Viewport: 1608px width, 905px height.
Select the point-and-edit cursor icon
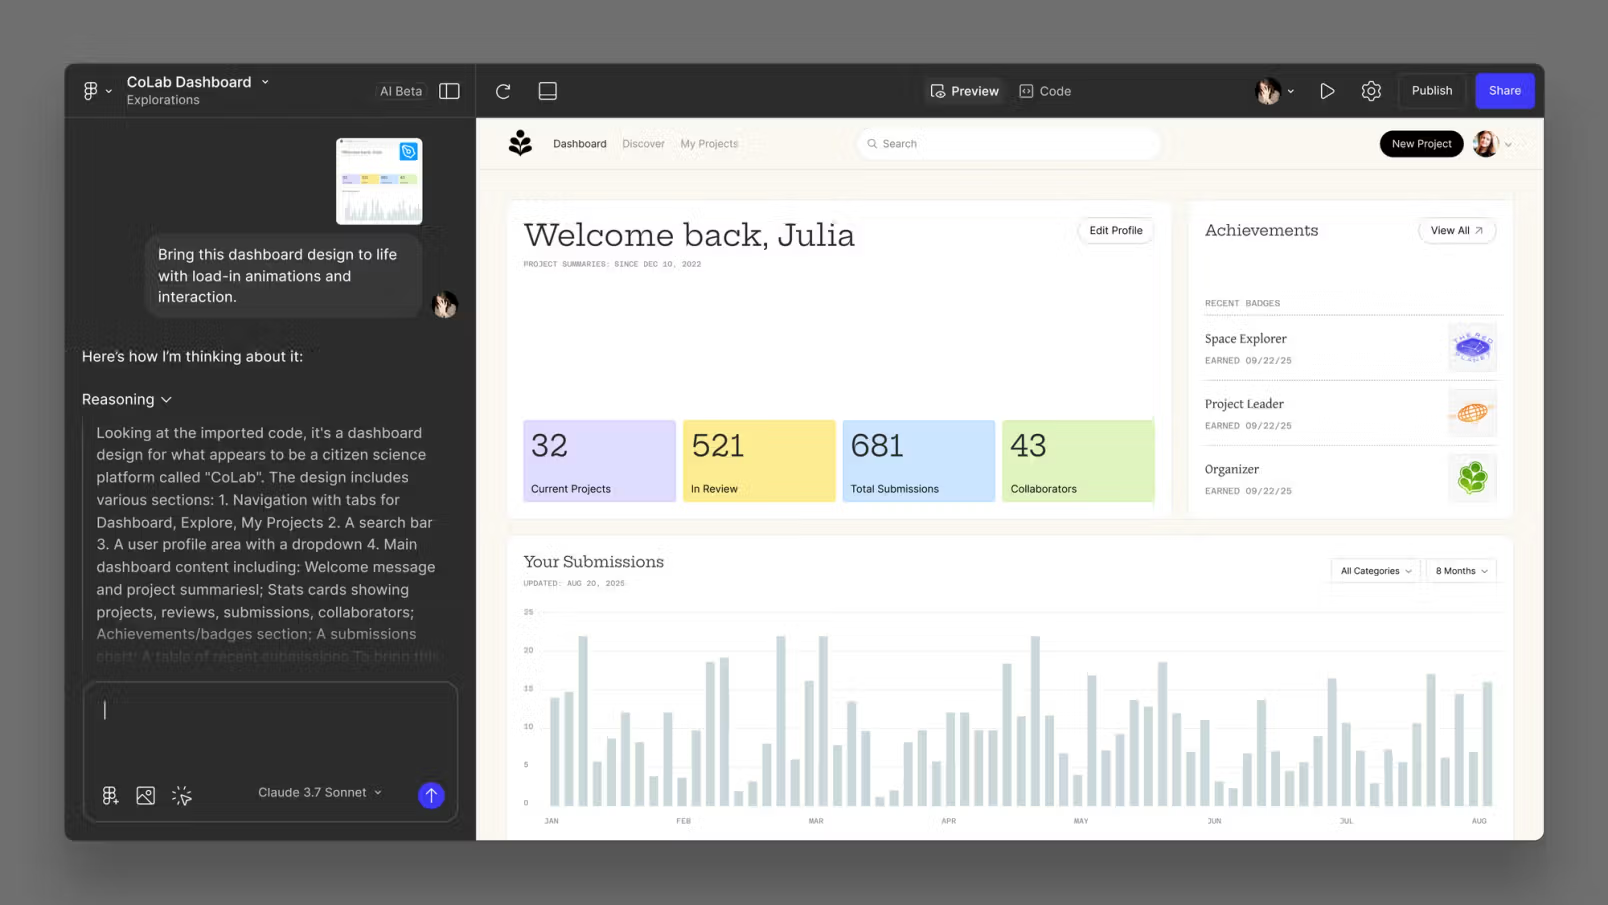tap(182, 795)
